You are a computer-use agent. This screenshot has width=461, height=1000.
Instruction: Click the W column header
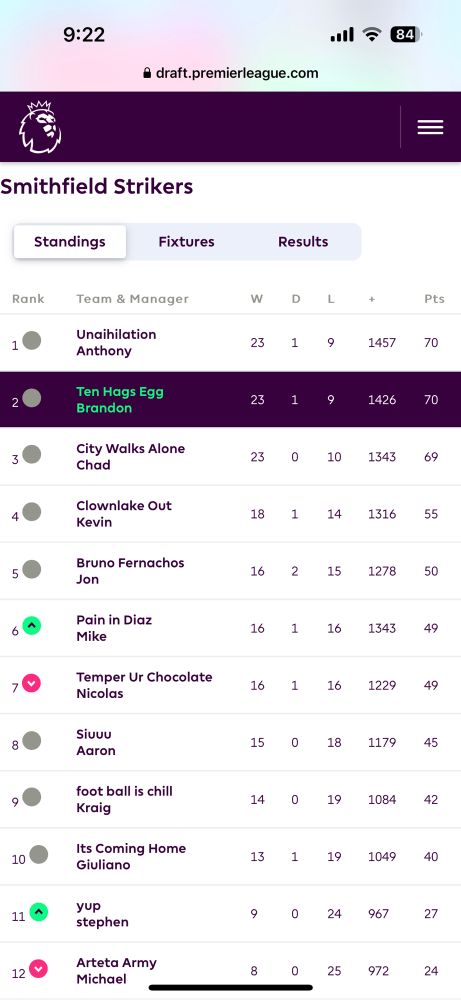click(256, 298)
